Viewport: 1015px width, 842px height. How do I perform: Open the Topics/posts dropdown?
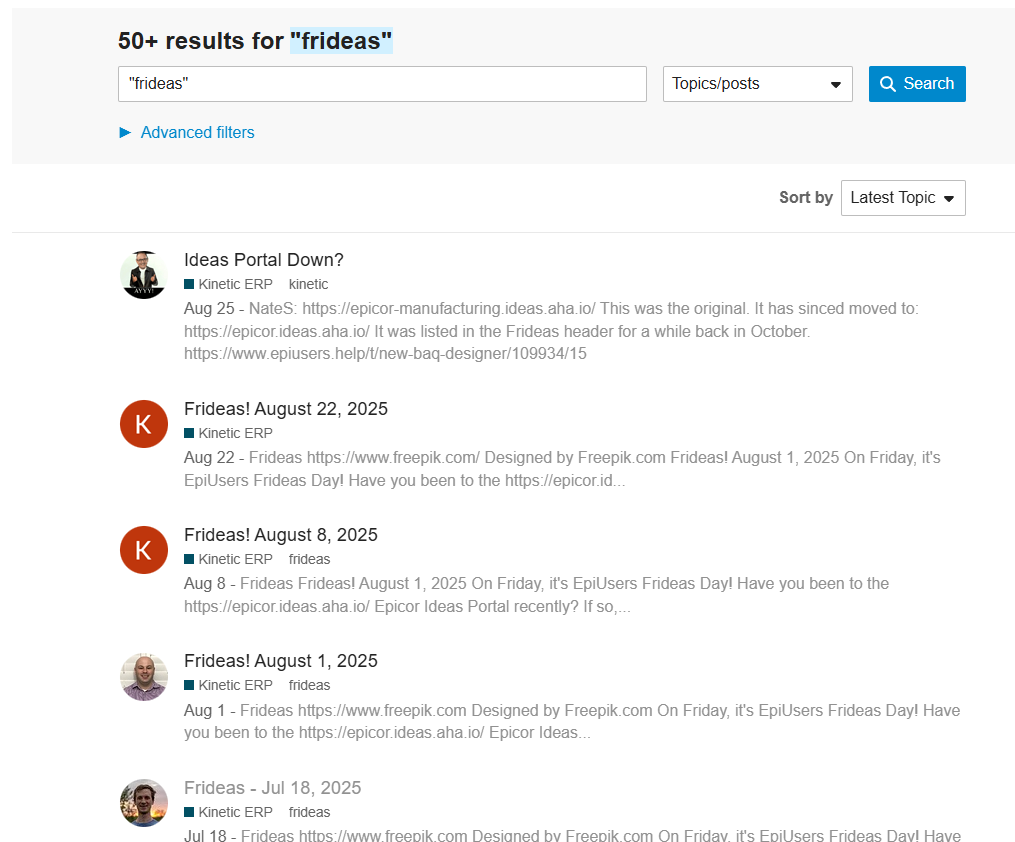click(x=757, y=84)
